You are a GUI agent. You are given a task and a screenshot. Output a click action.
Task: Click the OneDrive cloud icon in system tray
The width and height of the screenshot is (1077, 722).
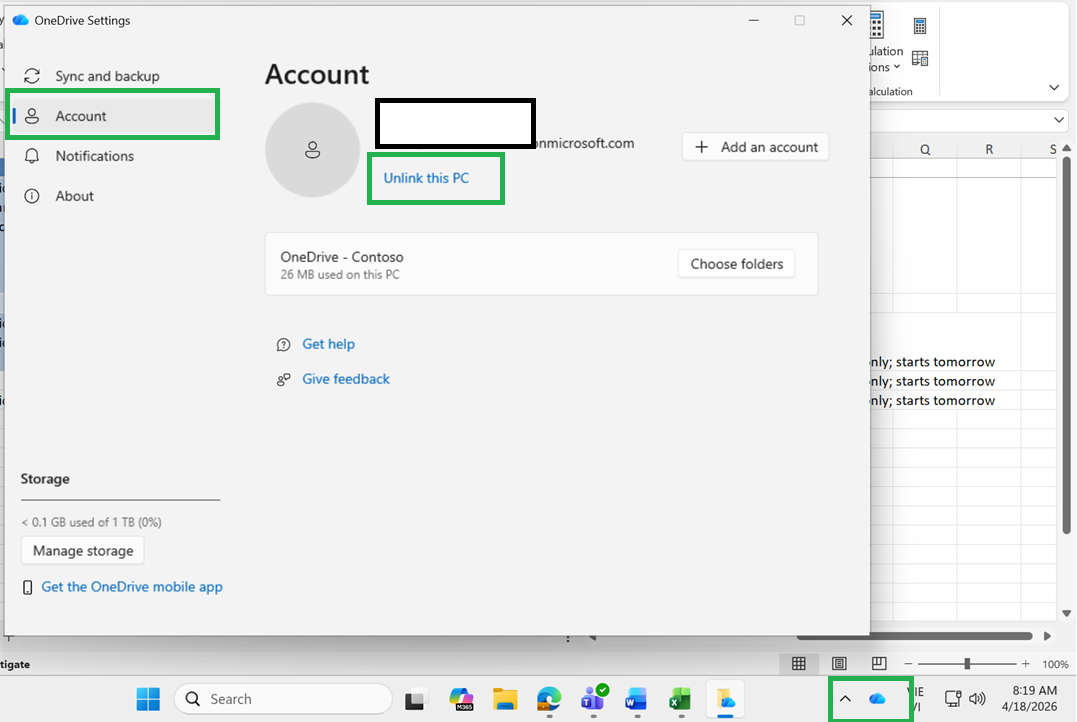877,699
